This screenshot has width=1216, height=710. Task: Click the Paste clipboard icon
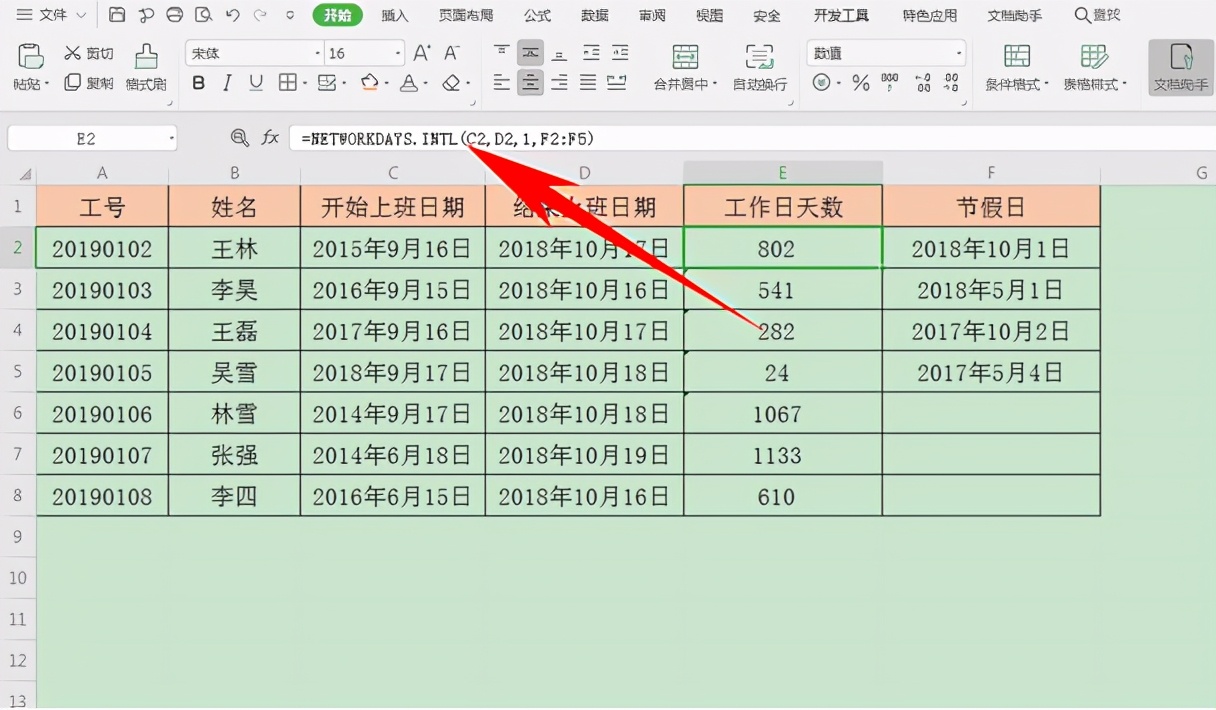pos(31,56)
